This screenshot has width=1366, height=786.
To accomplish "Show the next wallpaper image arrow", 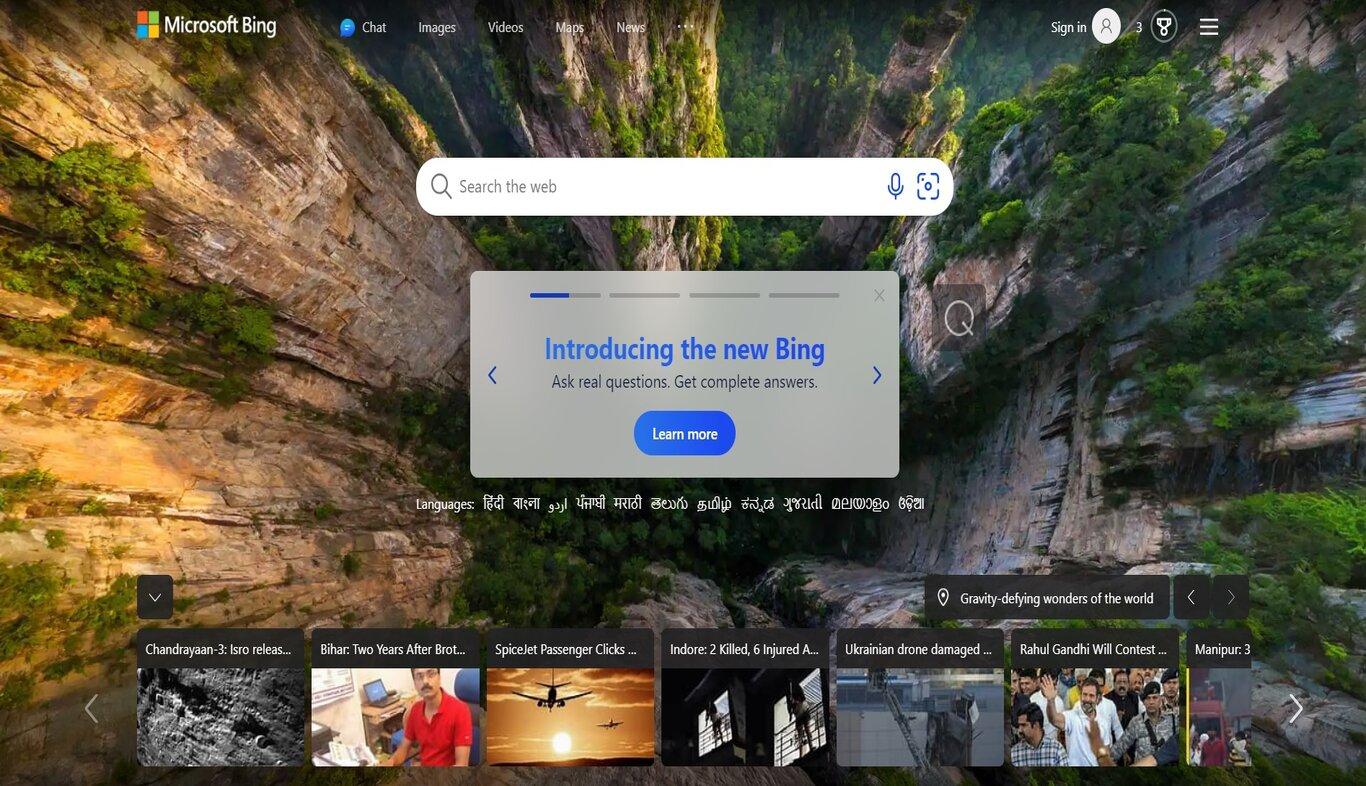I will [1231, 597].
